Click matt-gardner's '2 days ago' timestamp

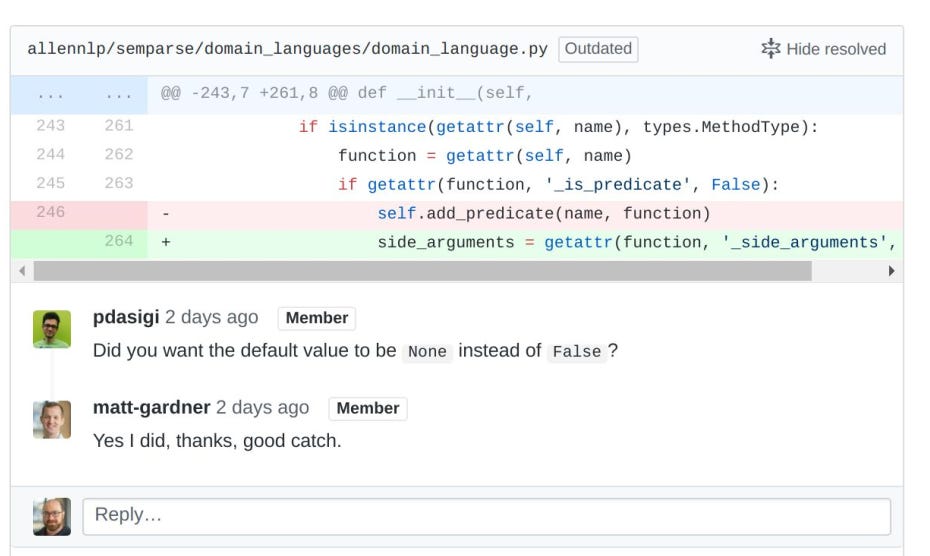point(262,408)
